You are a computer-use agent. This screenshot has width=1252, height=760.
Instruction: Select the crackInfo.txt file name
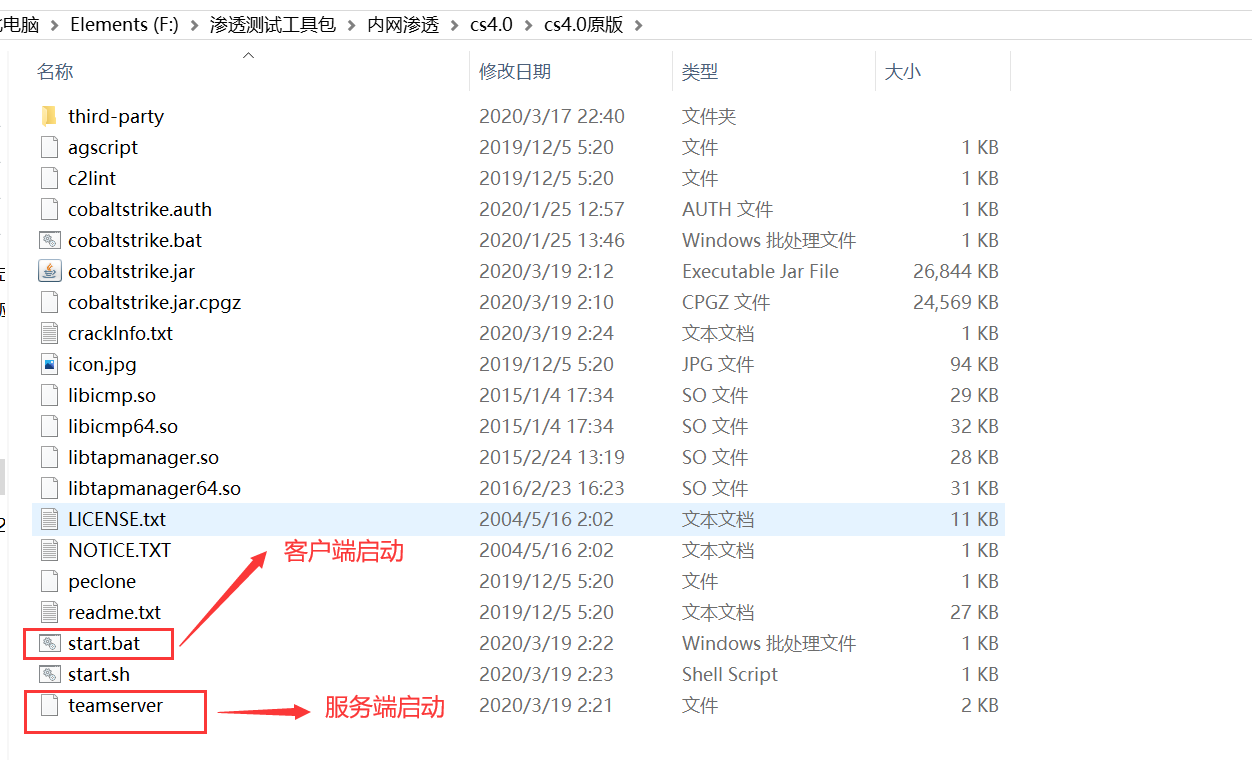point(121,333)
